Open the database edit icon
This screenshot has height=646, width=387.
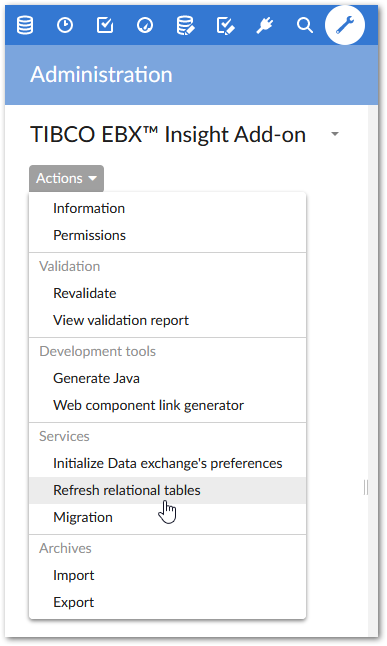click(185, 26)
